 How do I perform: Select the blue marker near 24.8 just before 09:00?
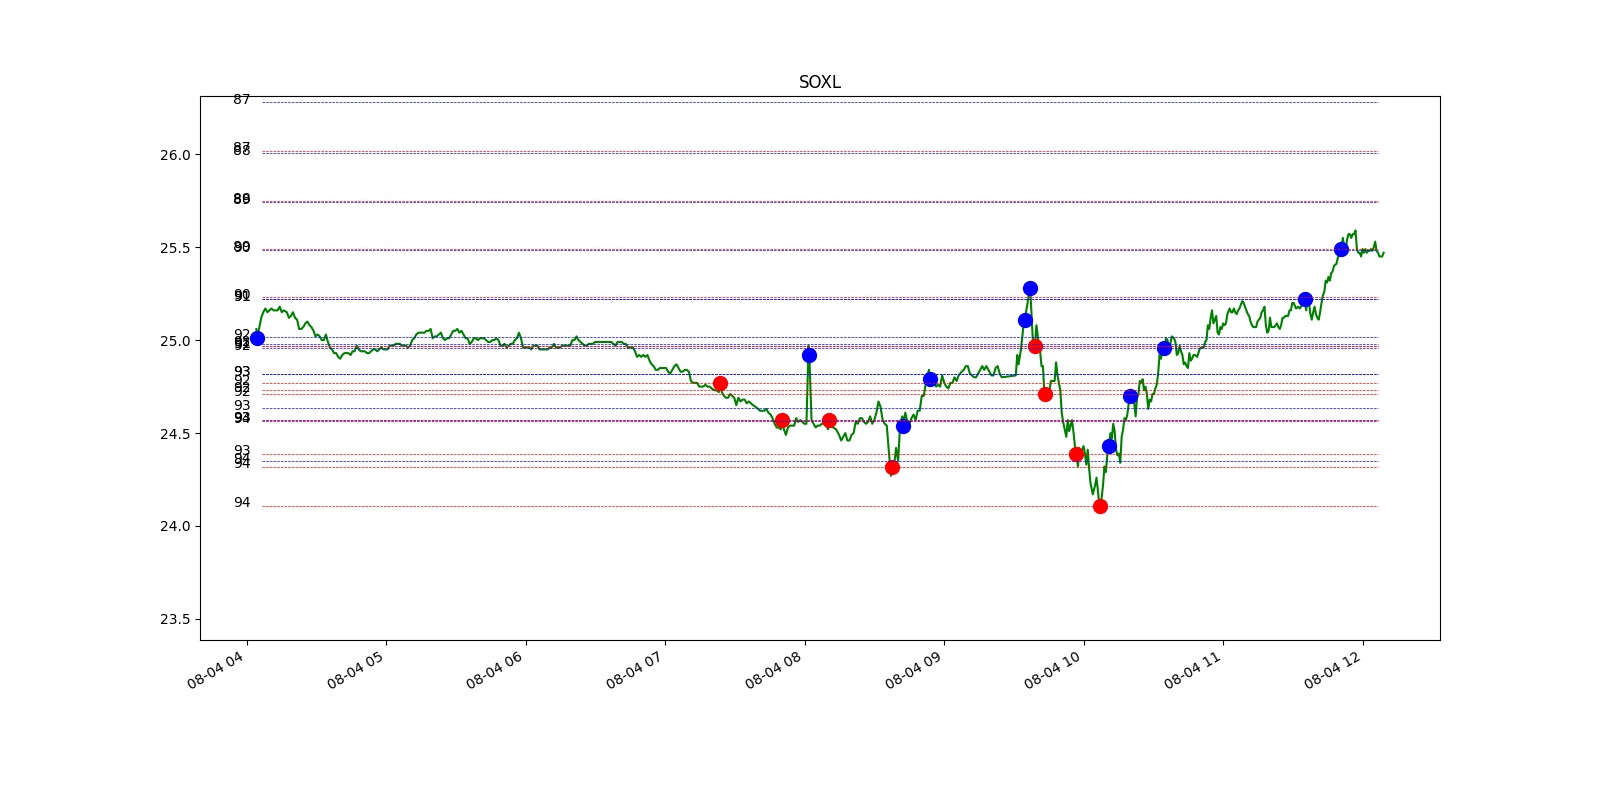coord(930,379)
